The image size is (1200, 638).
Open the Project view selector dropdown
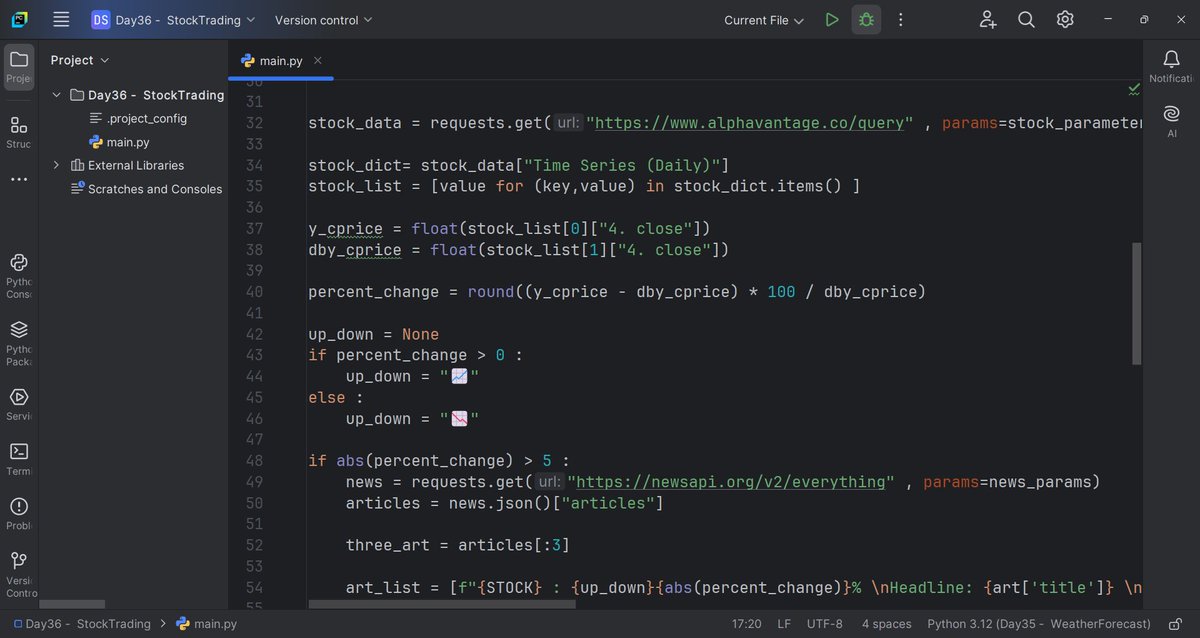point(80,60)
